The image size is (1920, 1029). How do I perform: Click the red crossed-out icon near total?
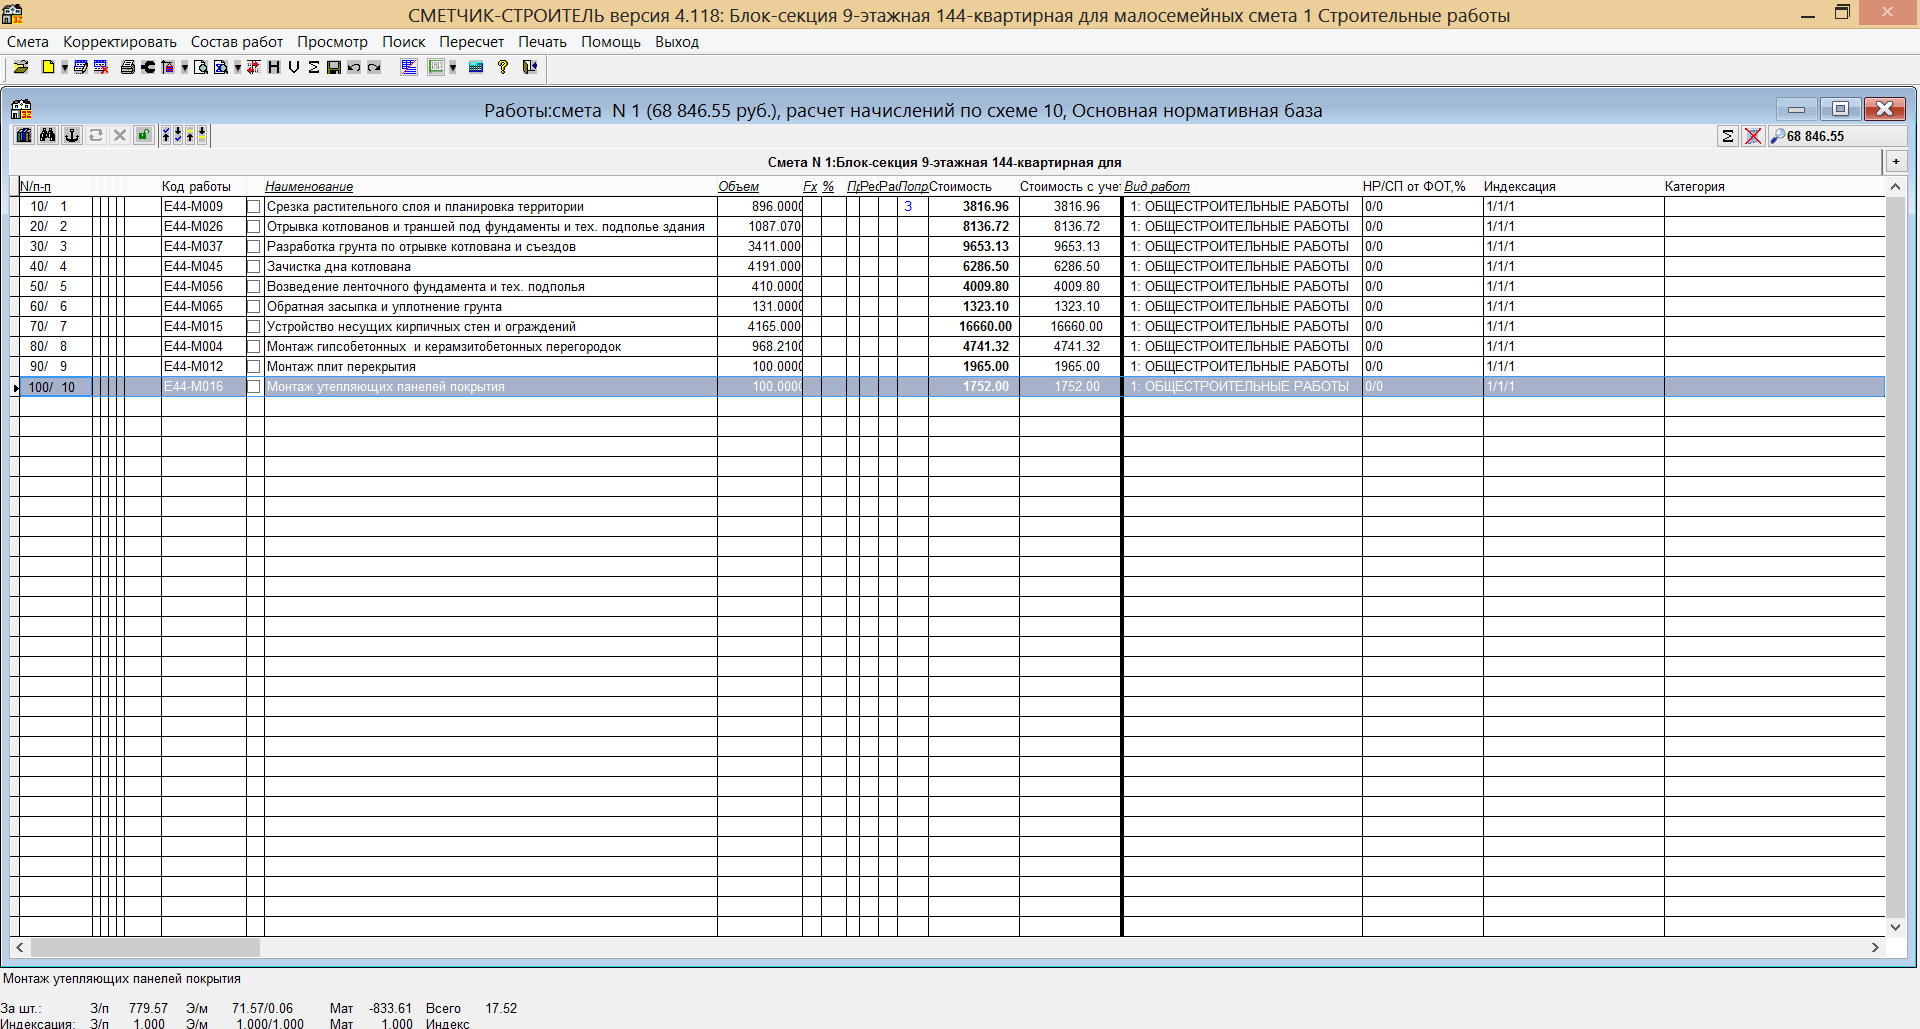pos(1753,136)
